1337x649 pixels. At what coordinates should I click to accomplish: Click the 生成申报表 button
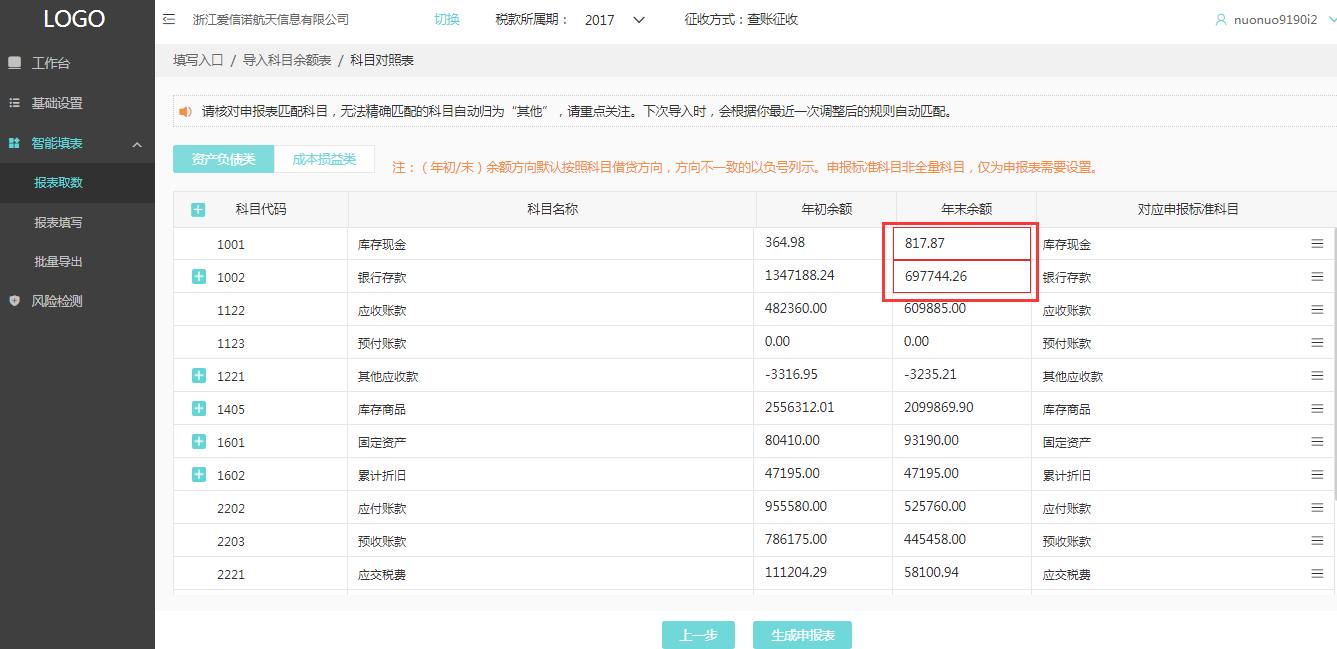pos(802,635)
